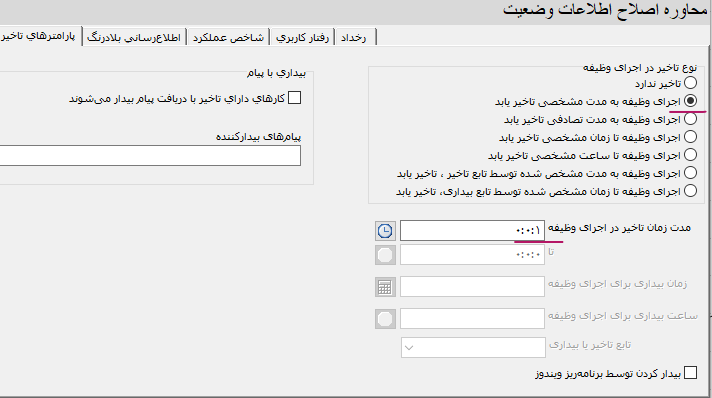Click the clock icon next to ساعت بیداری field
This screenshot has height=398, width=712.
(x=385, y=319)
